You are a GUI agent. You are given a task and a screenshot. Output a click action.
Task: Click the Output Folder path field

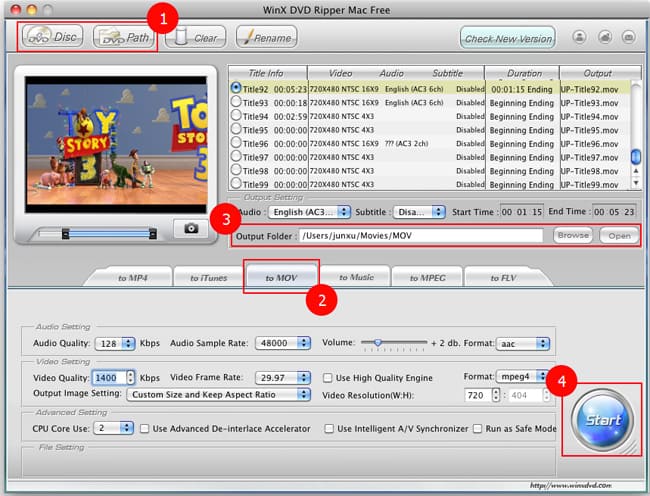point(421,236)
